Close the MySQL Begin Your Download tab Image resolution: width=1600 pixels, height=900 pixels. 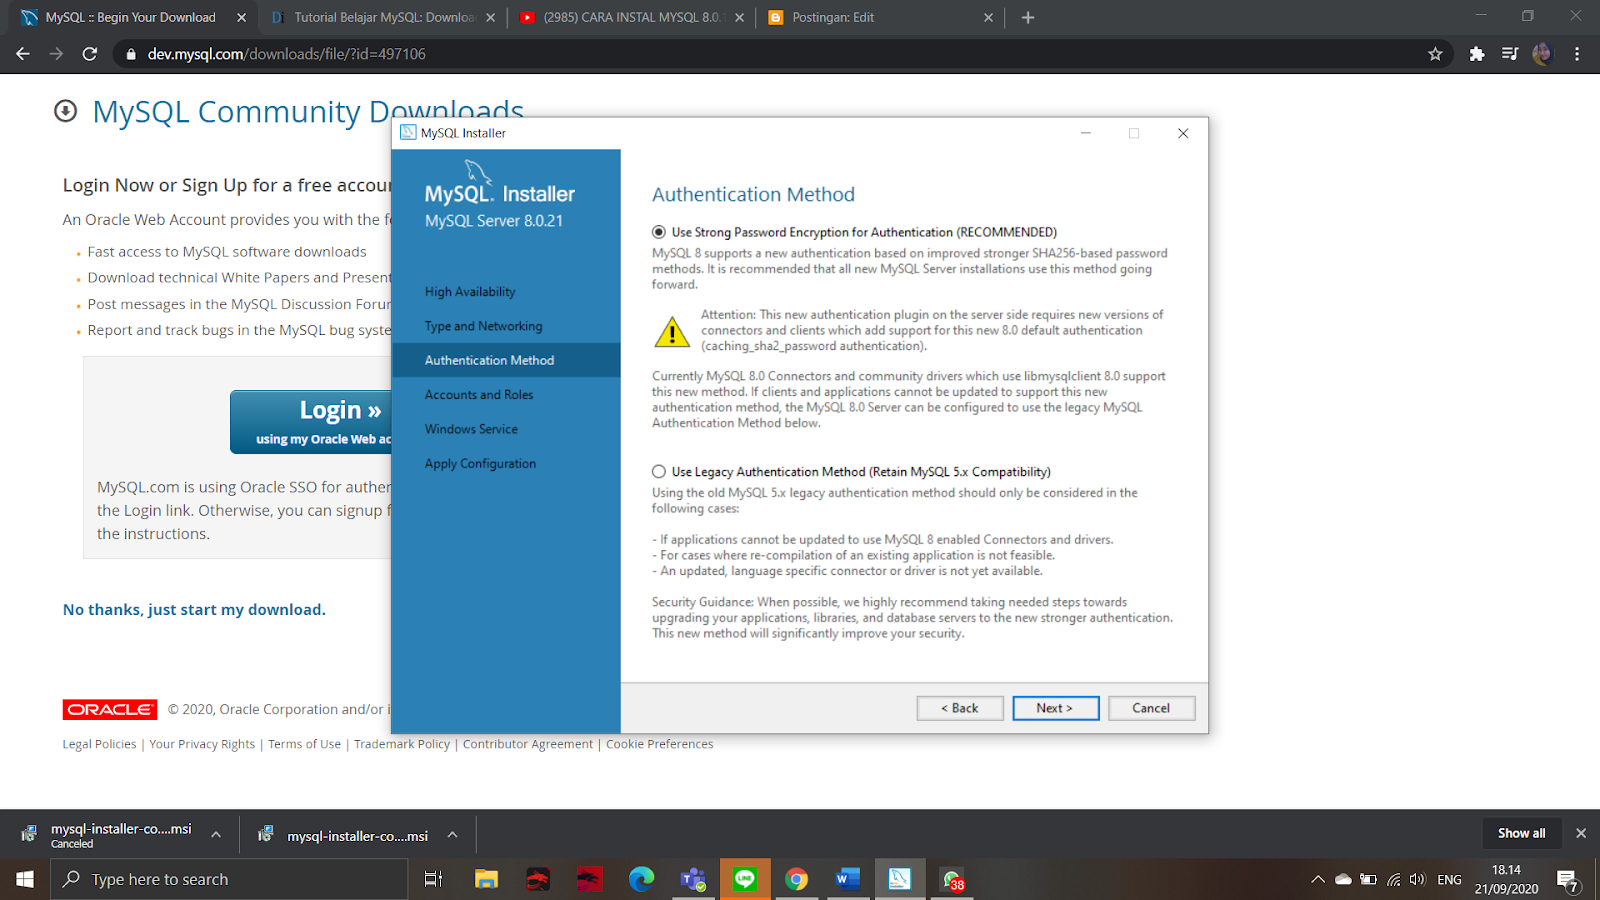[x=241, y=17]
